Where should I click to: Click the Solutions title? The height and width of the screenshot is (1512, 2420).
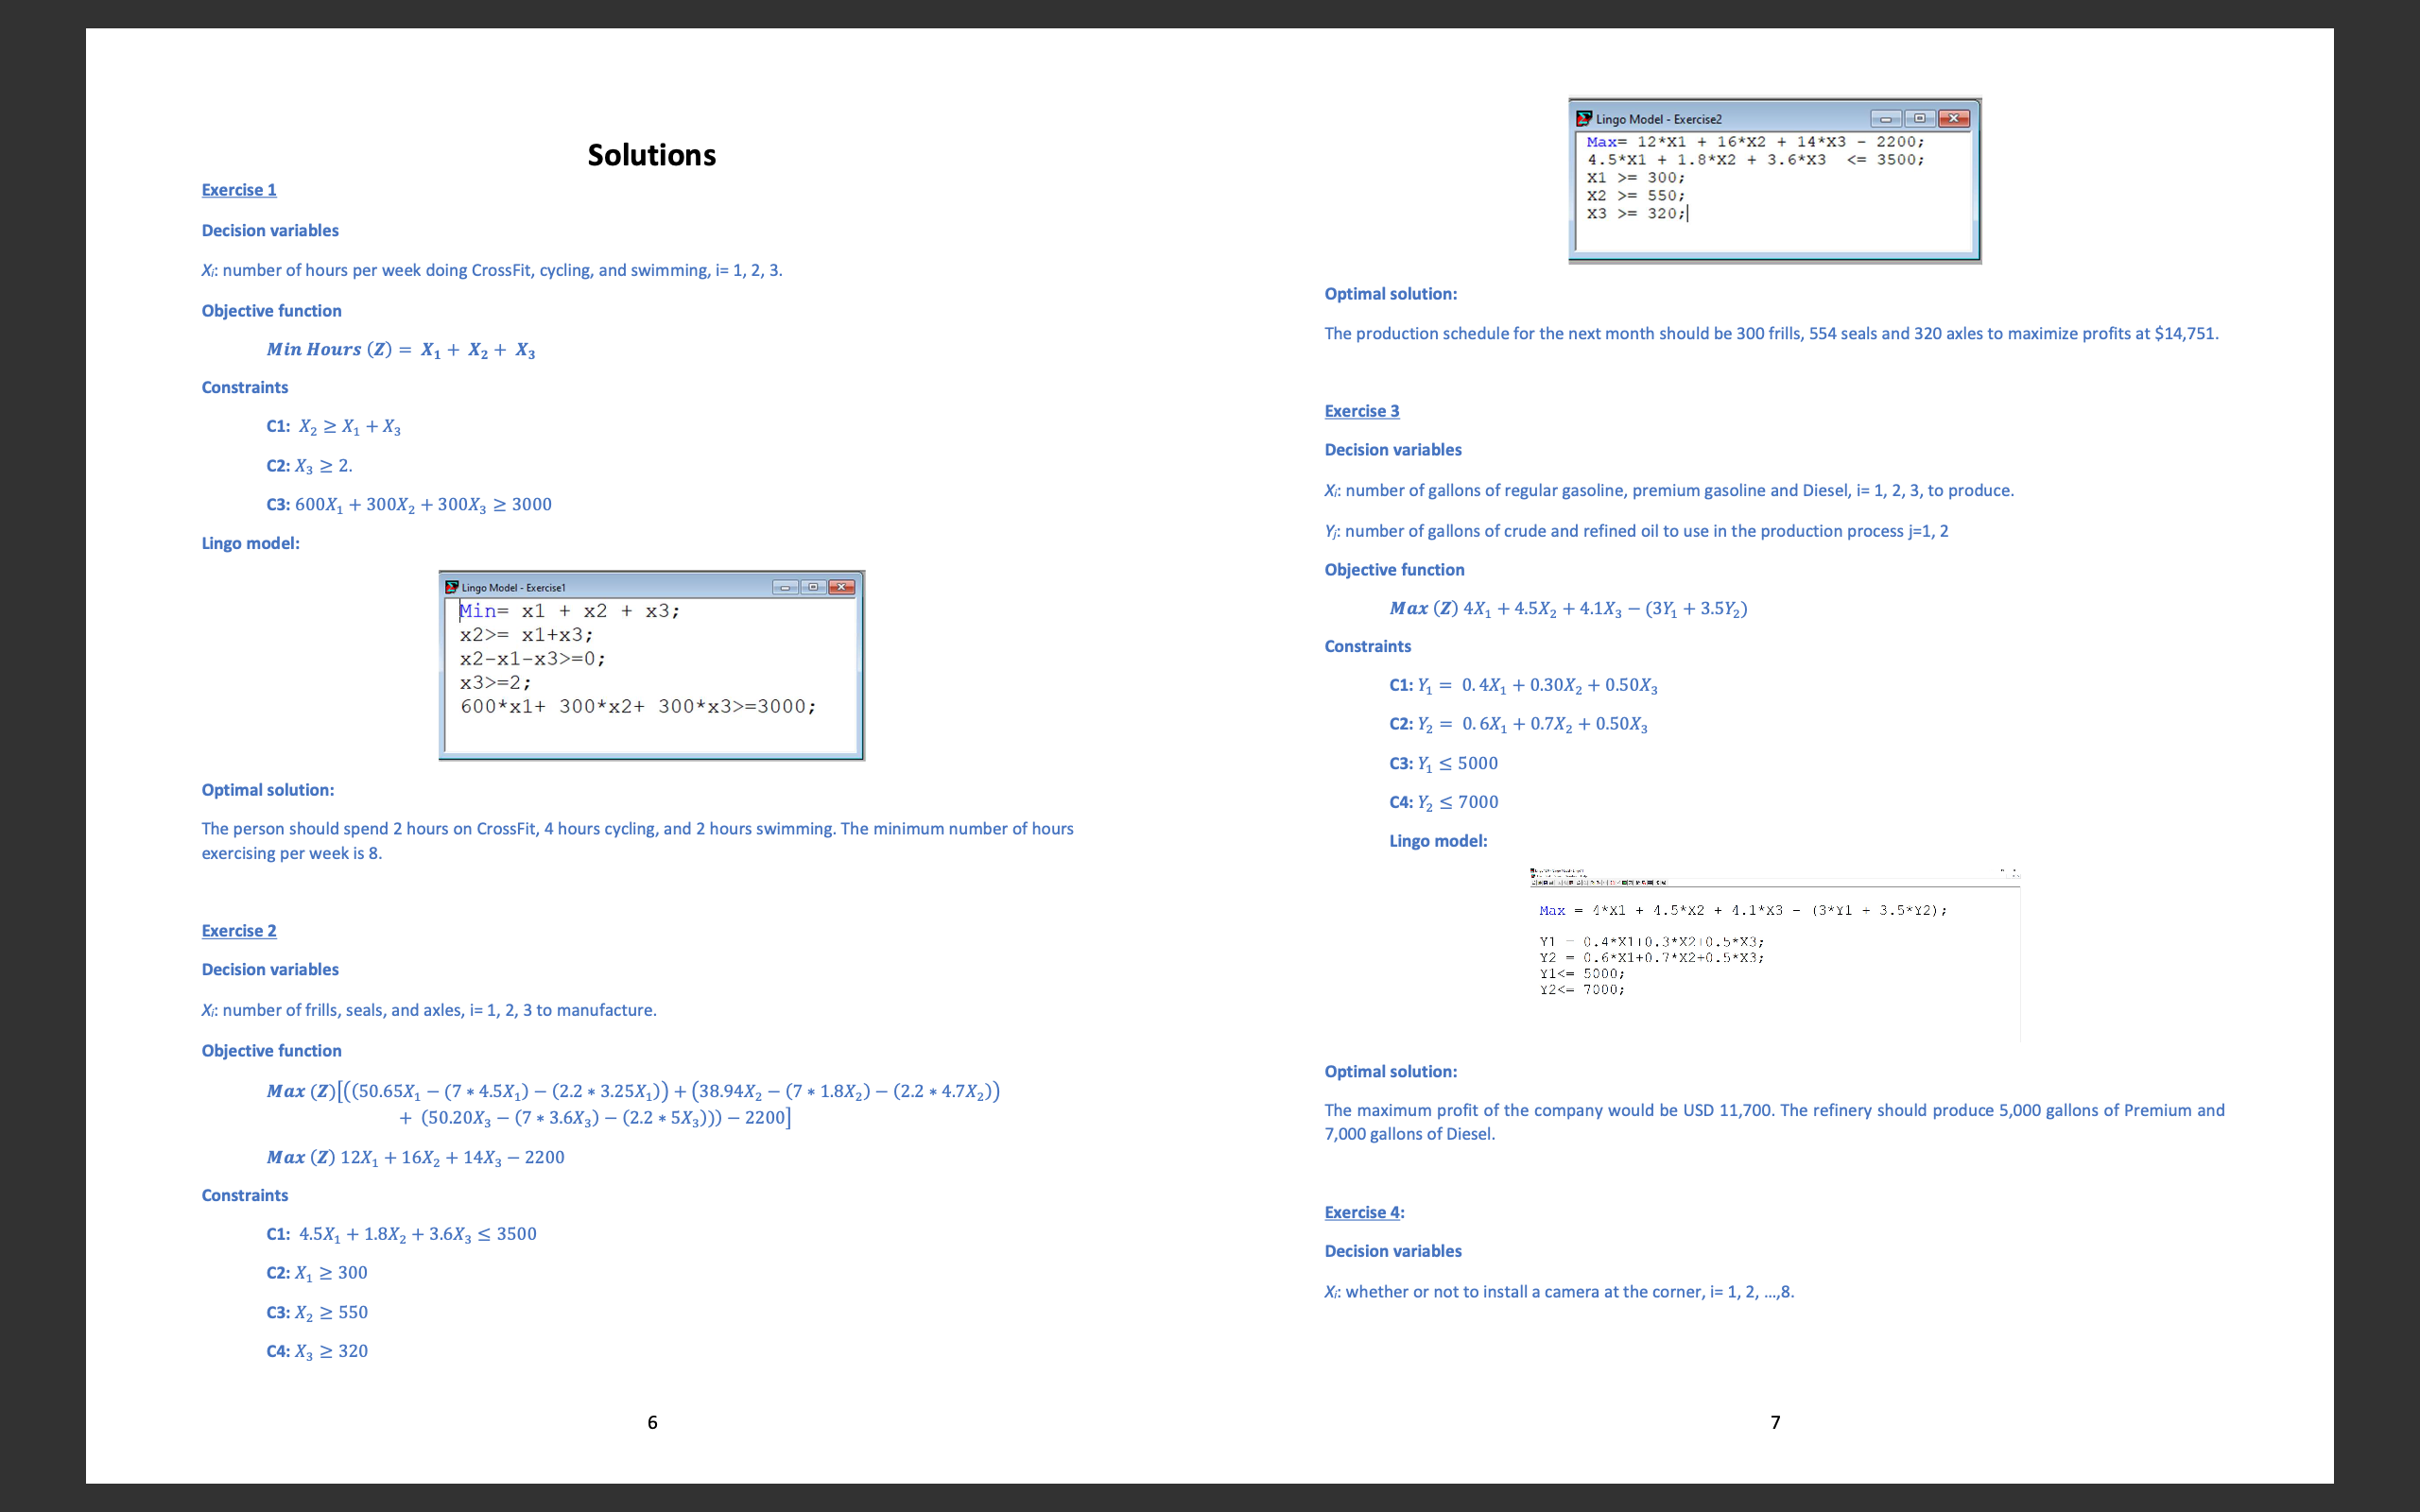click(651, 155)
